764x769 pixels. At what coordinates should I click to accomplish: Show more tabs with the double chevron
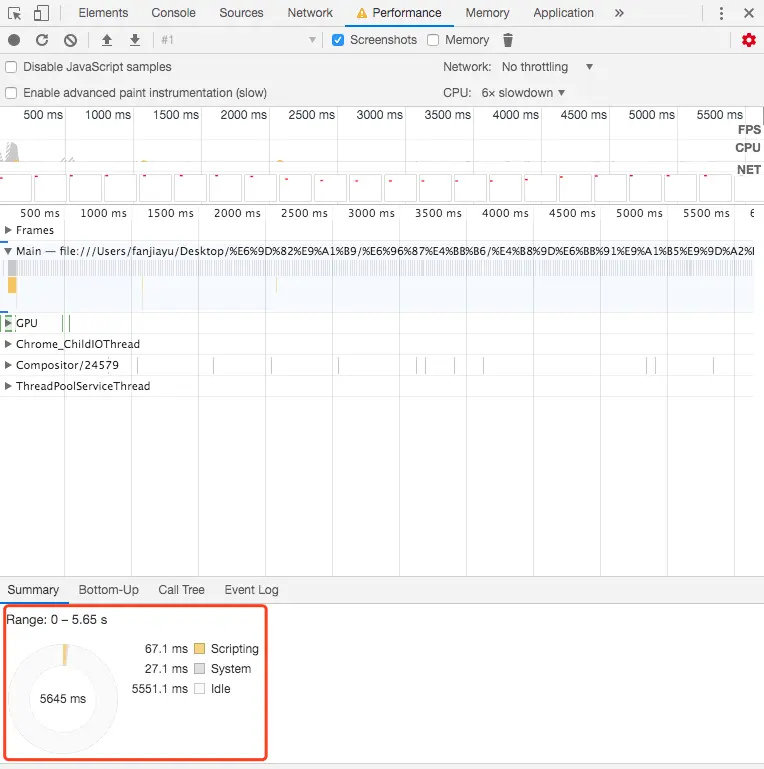click(619, 13)
